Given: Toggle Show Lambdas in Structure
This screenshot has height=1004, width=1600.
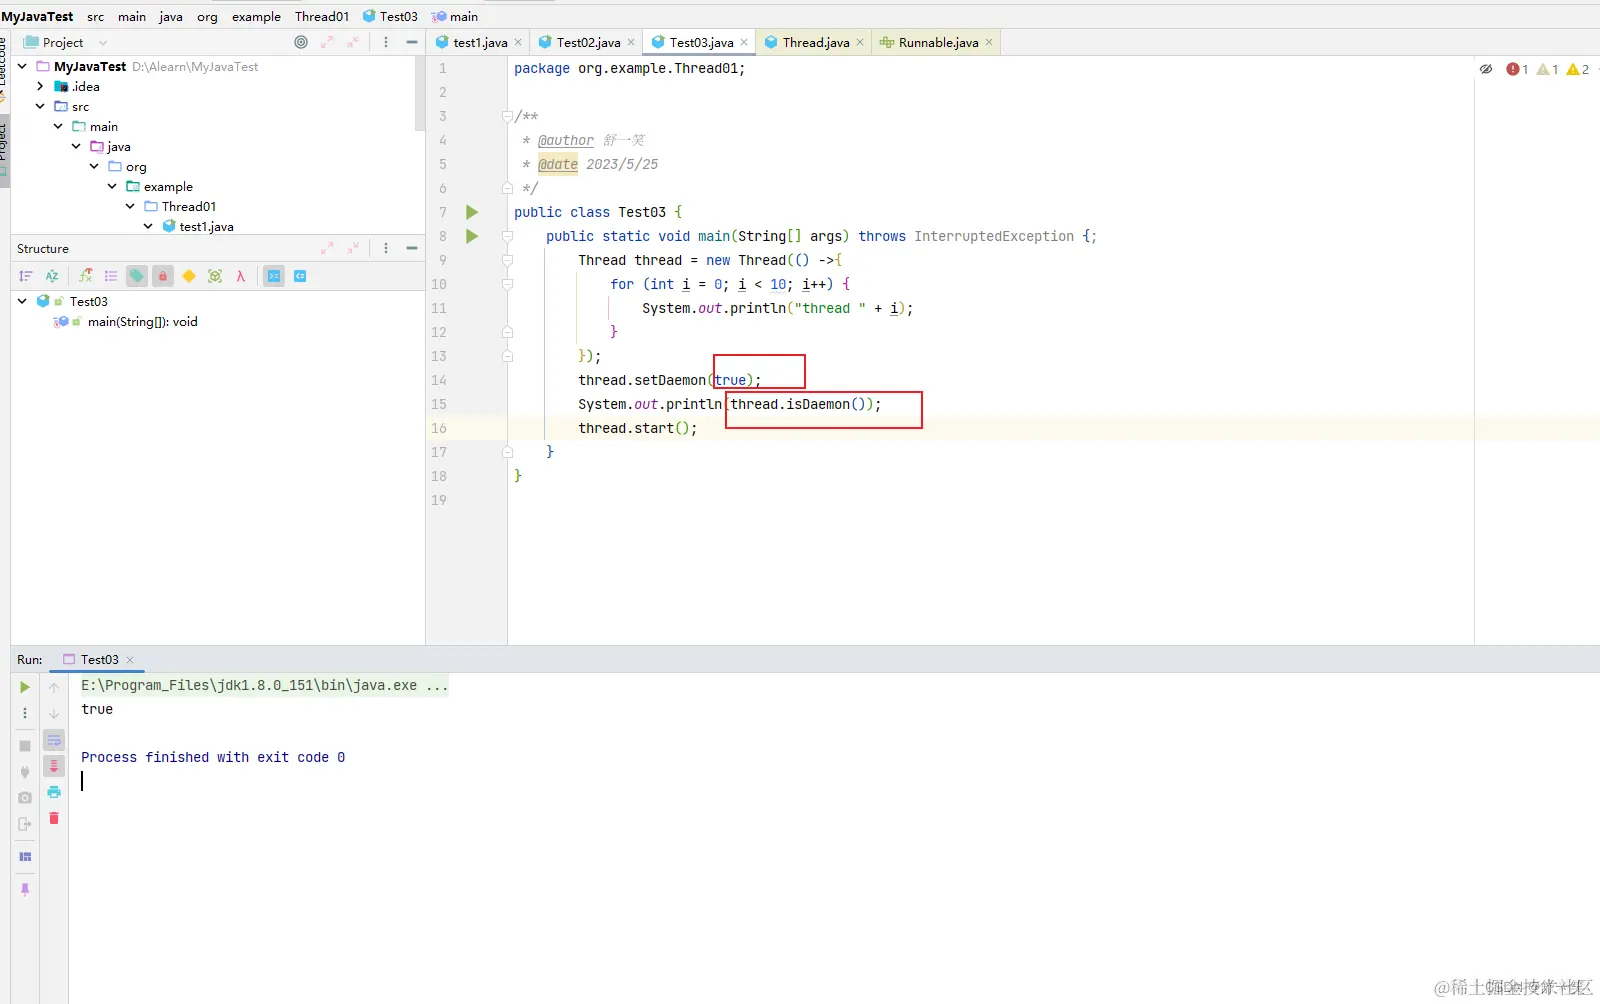Looking at the screenshot, I should (241, 276).
